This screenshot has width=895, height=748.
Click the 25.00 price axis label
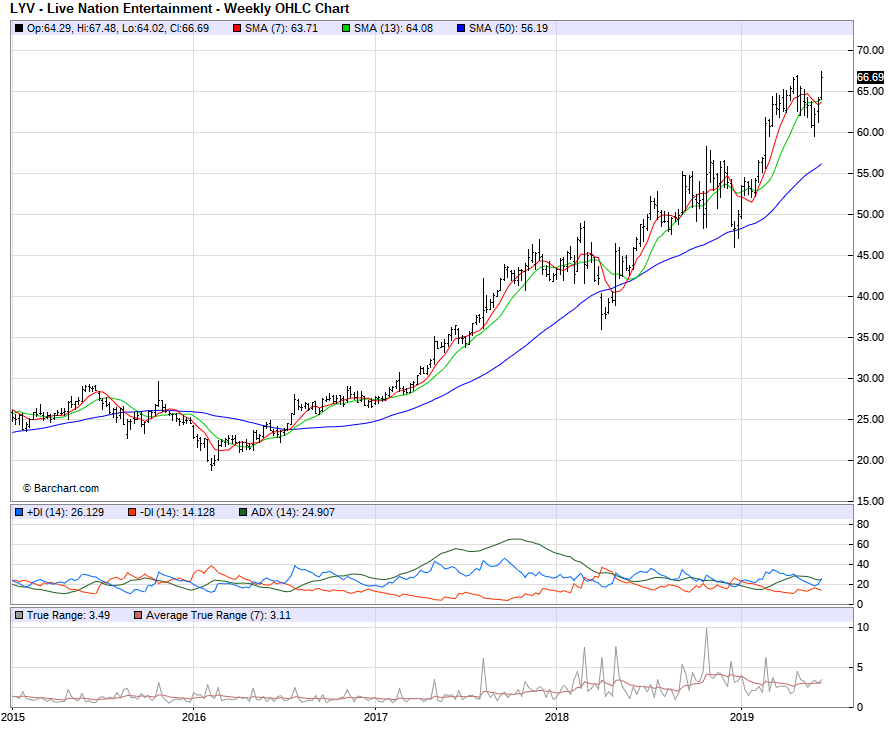click(x=870, y=419)
